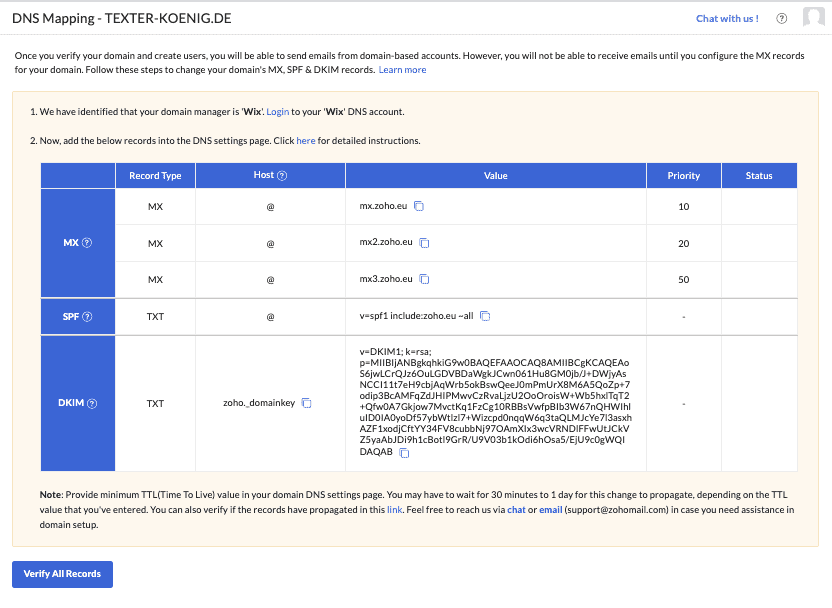This screenshot has height=608, width=832.
Task: Open the help question mark in header
Action: (x=782, y=19)
